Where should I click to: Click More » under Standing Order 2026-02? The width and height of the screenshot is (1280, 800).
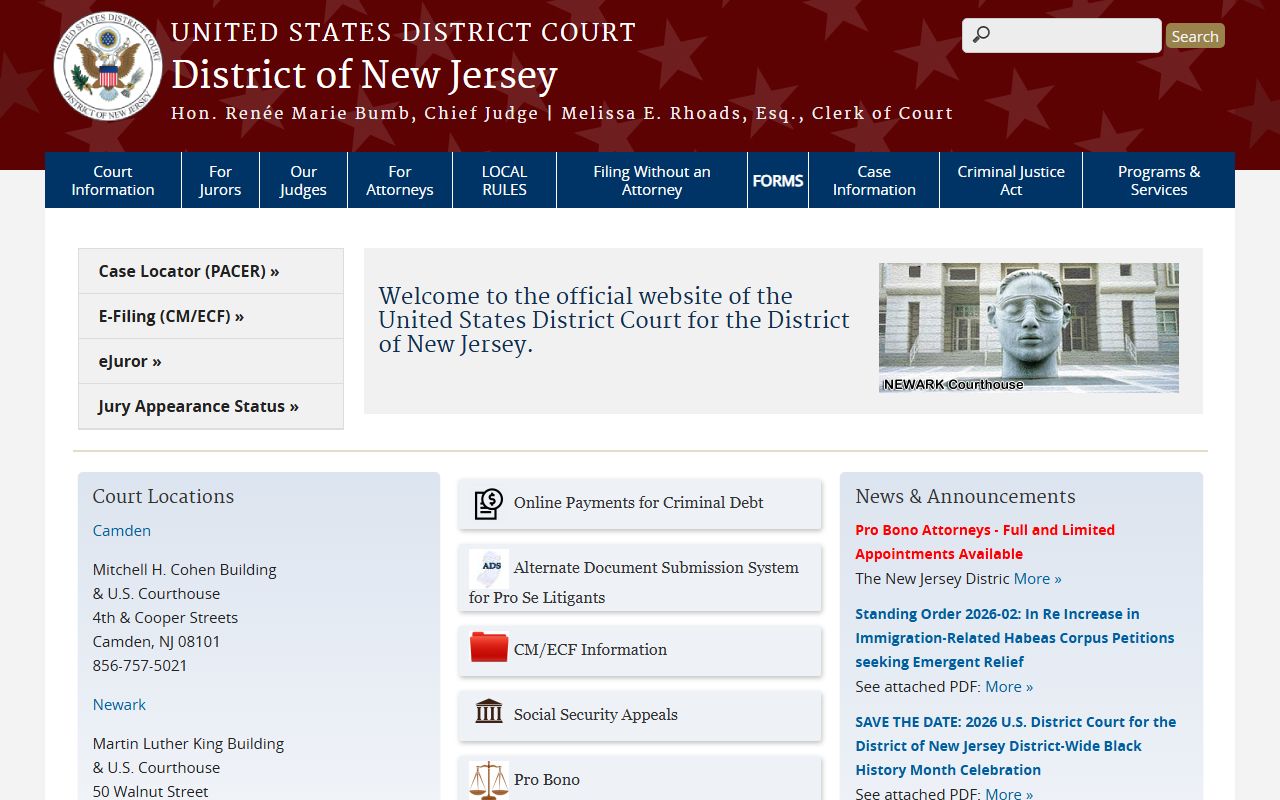pyautogui.click(x=1009, y=686)
